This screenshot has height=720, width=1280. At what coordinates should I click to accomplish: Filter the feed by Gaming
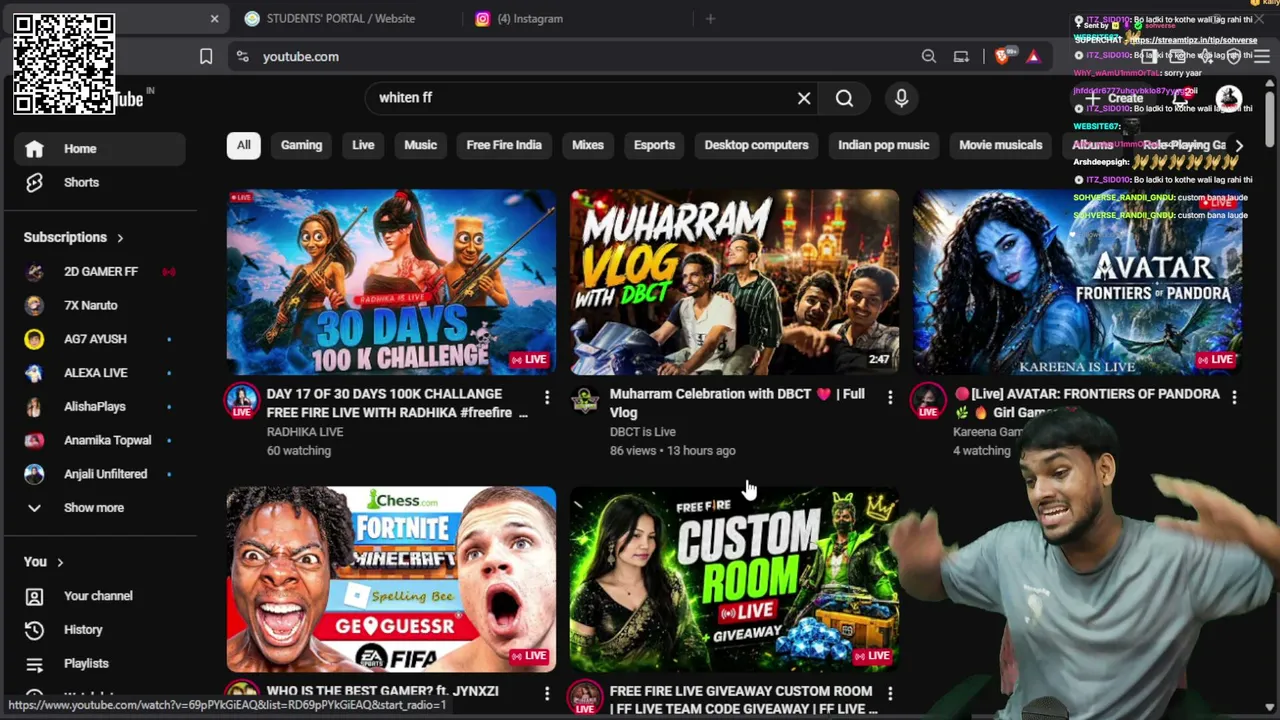[301, 145]
